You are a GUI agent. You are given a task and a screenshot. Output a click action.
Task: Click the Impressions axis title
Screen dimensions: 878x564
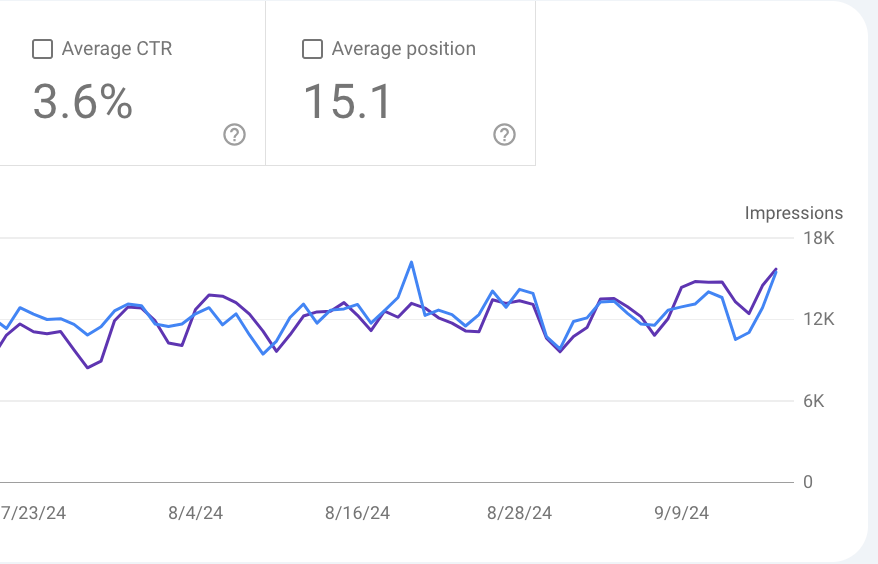tap(794, 213)
